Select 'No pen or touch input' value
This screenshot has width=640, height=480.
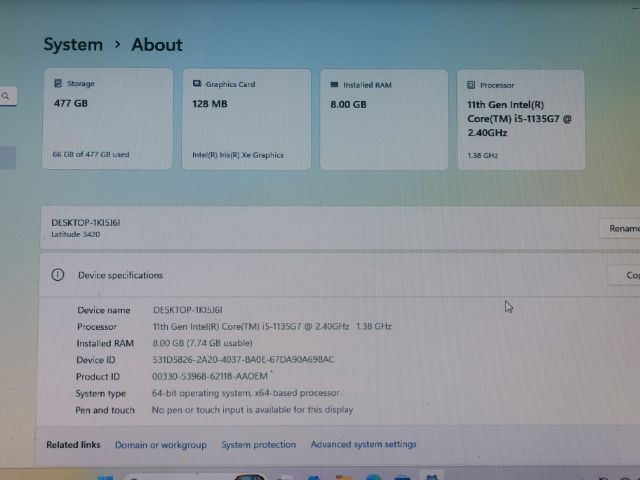tap(252, 410)
